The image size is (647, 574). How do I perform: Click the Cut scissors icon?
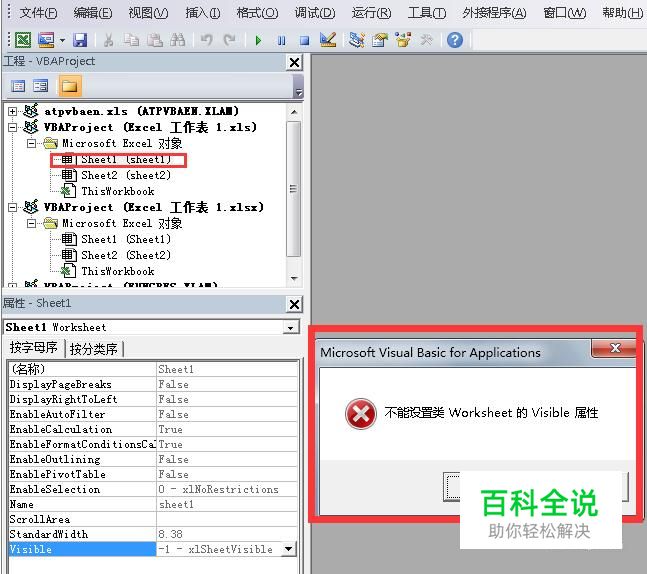pyautogui.click(x=109, y=40)
